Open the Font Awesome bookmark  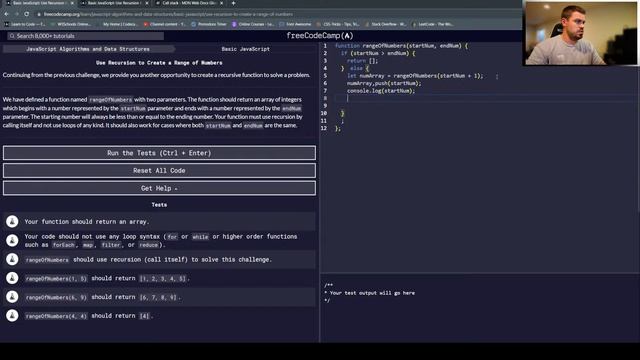(x=295, y=24)
